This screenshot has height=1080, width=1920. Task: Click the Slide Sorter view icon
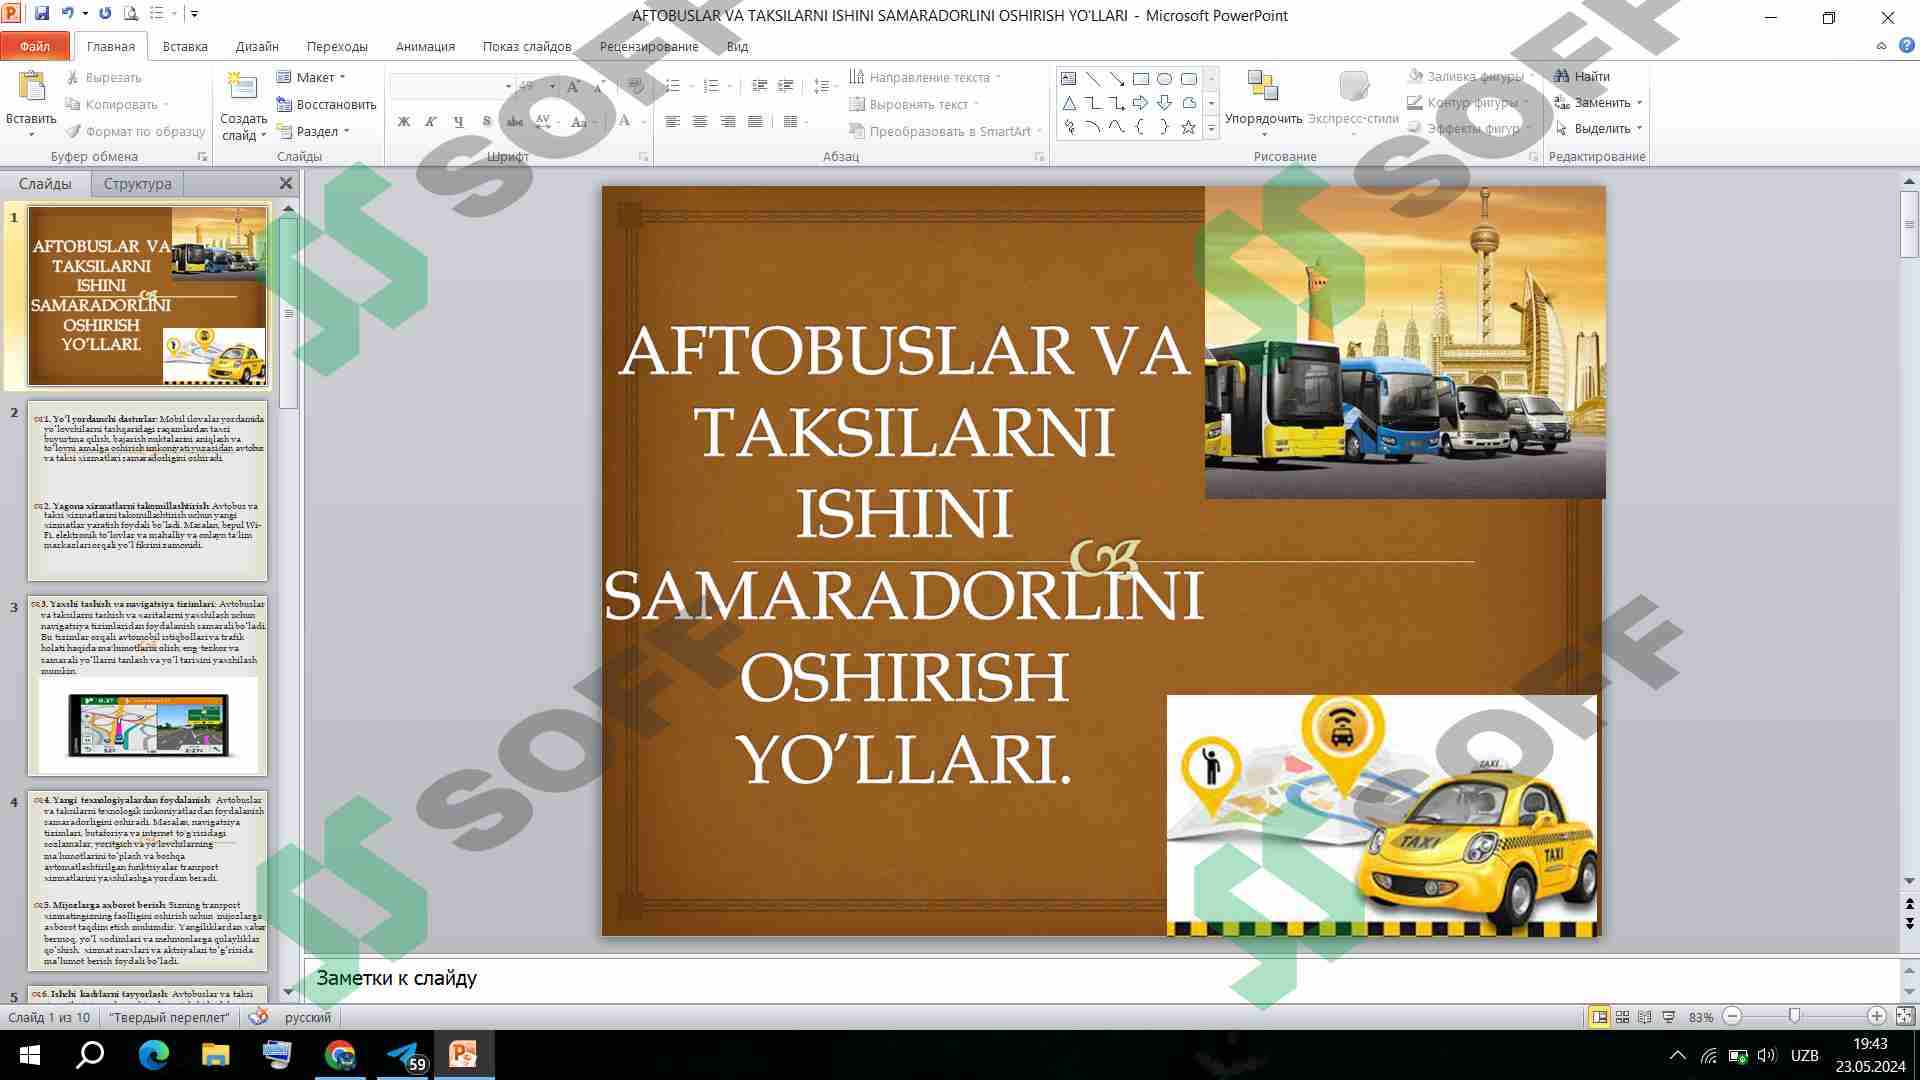[x=1622, y=1017]
